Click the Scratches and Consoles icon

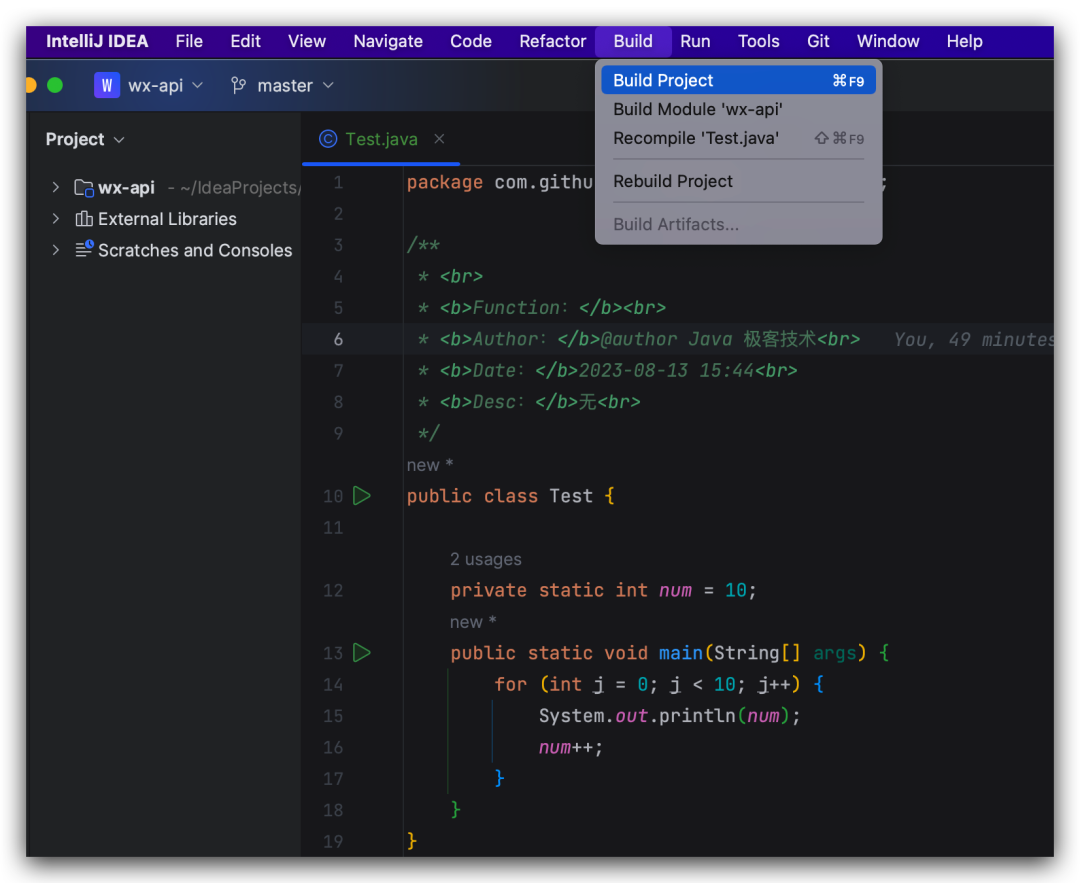(x=84, y=251)
